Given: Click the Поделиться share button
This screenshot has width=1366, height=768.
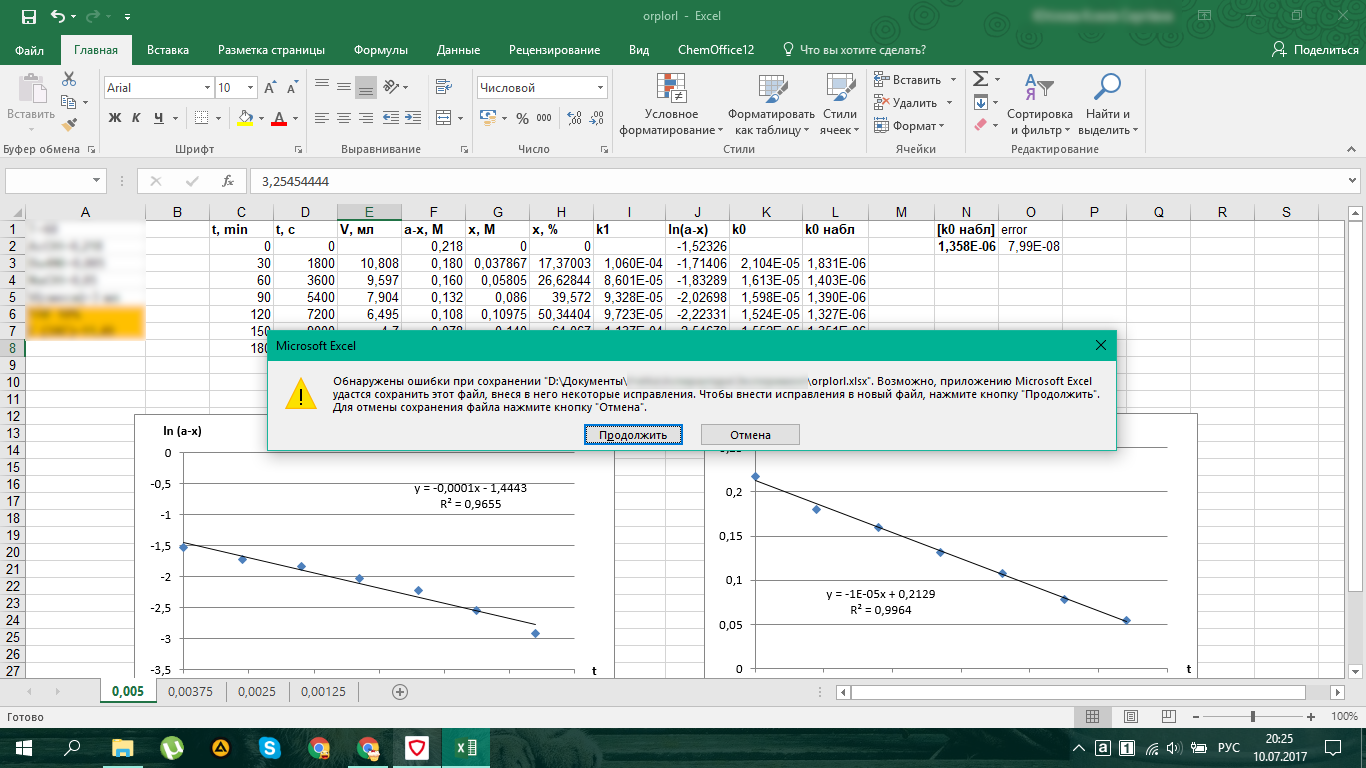Looking at the screenshot, I should [x=1315, y=49].
